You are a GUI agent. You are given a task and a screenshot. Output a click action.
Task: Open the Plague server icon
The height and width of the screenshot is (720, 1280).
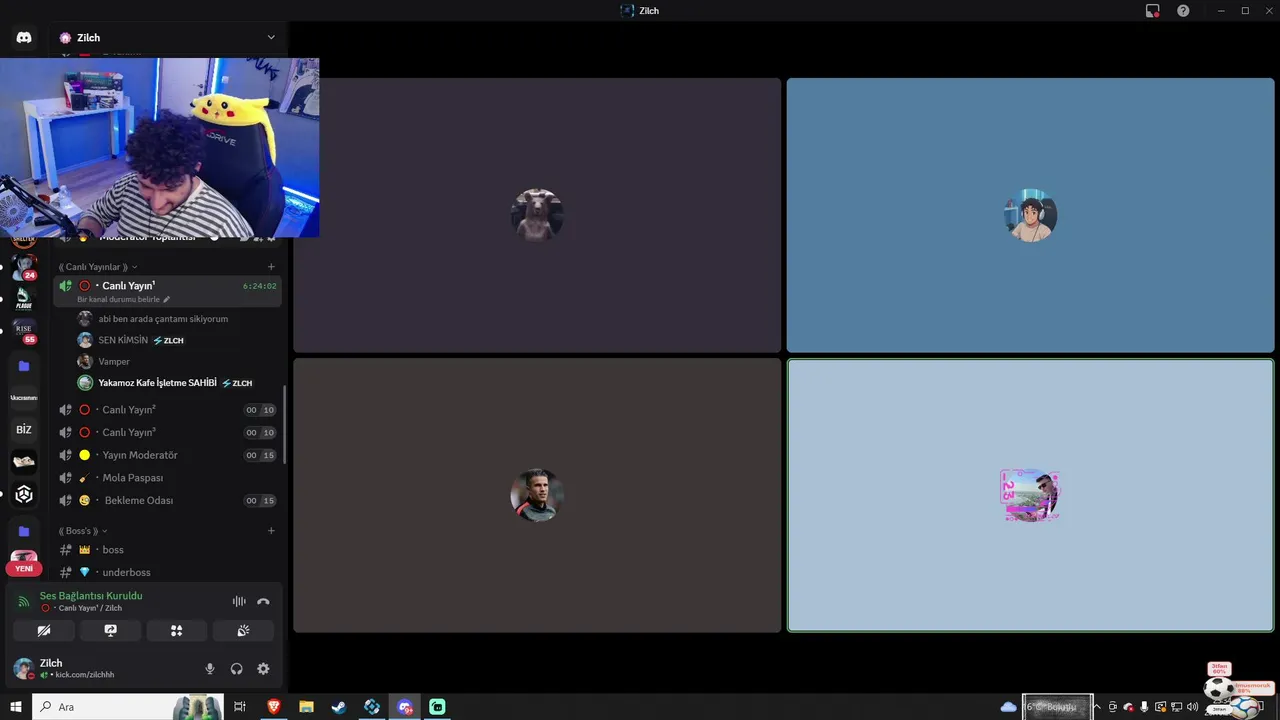24,299
